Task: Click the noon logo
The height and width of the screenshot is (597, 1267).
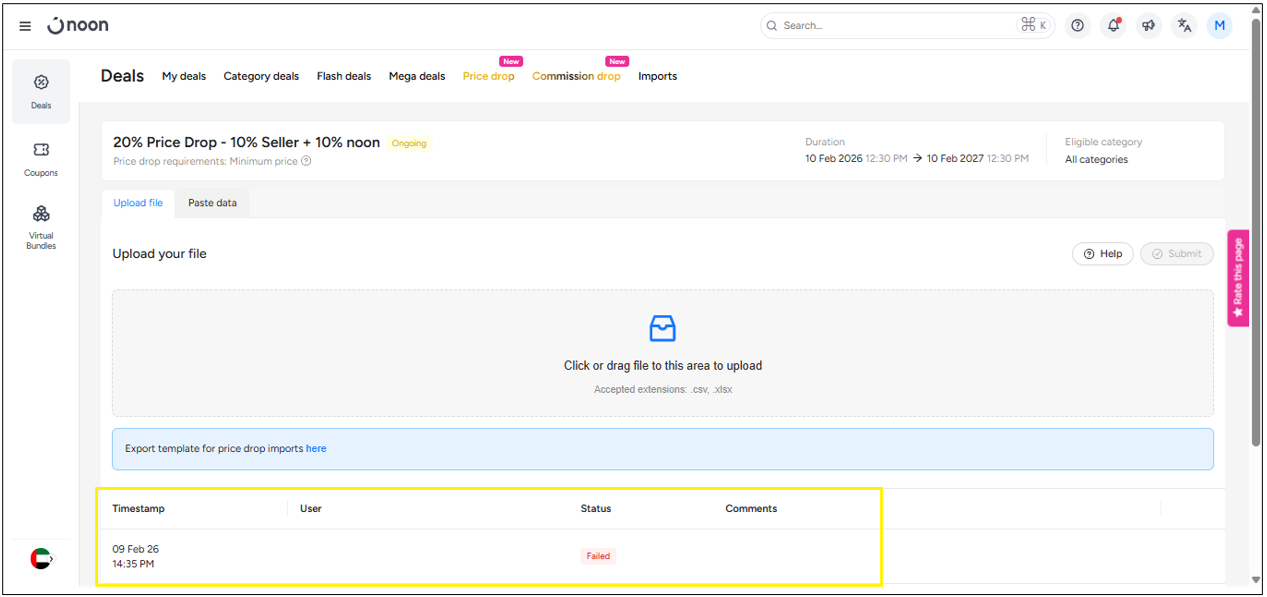Action: click(x=78, y=26)
